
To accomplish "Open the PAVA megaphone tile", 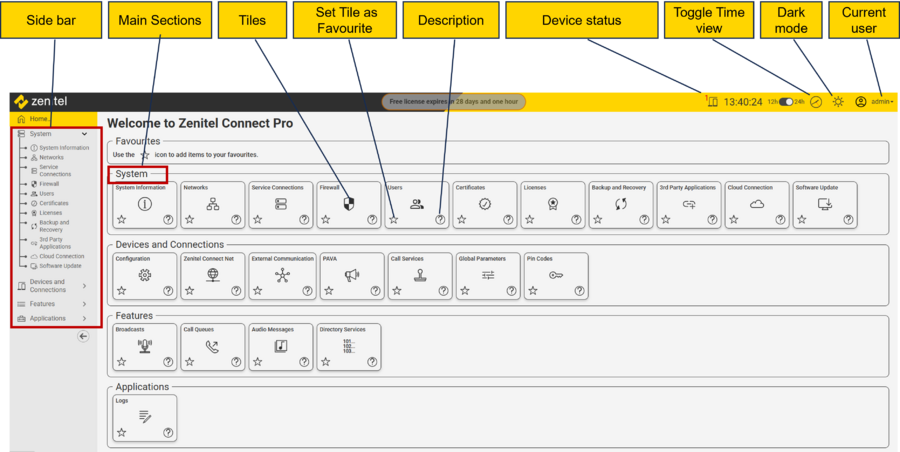I will (x=352, y=276).
